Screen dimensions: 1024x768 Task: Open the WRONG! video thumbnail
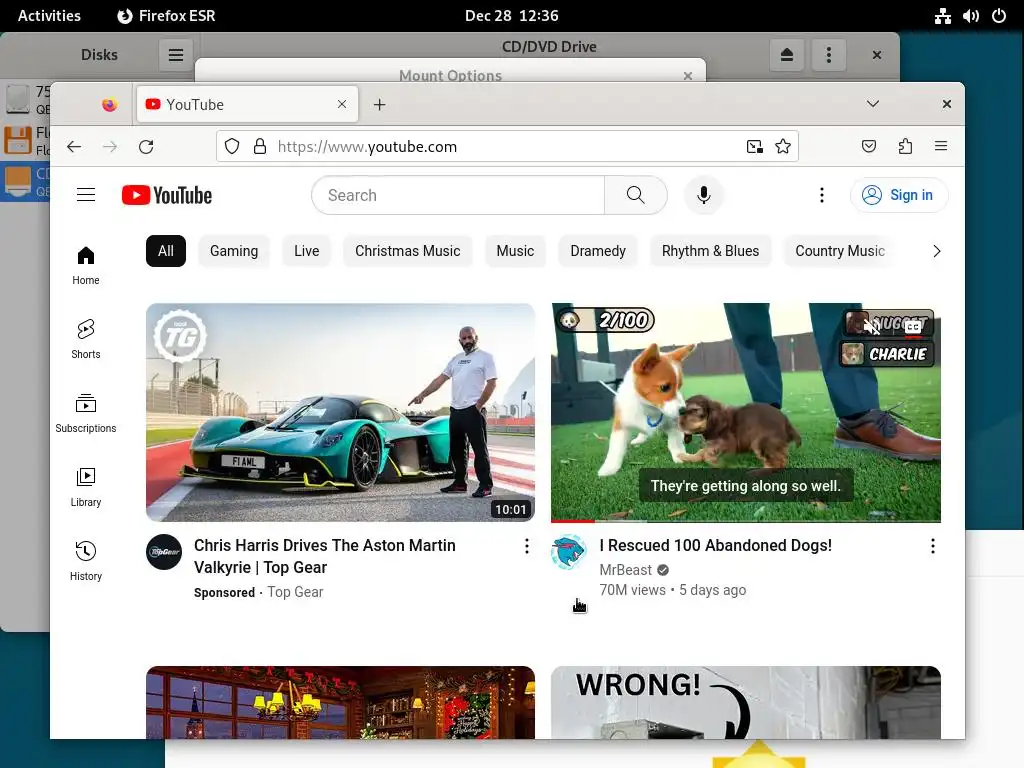[746, 703]
